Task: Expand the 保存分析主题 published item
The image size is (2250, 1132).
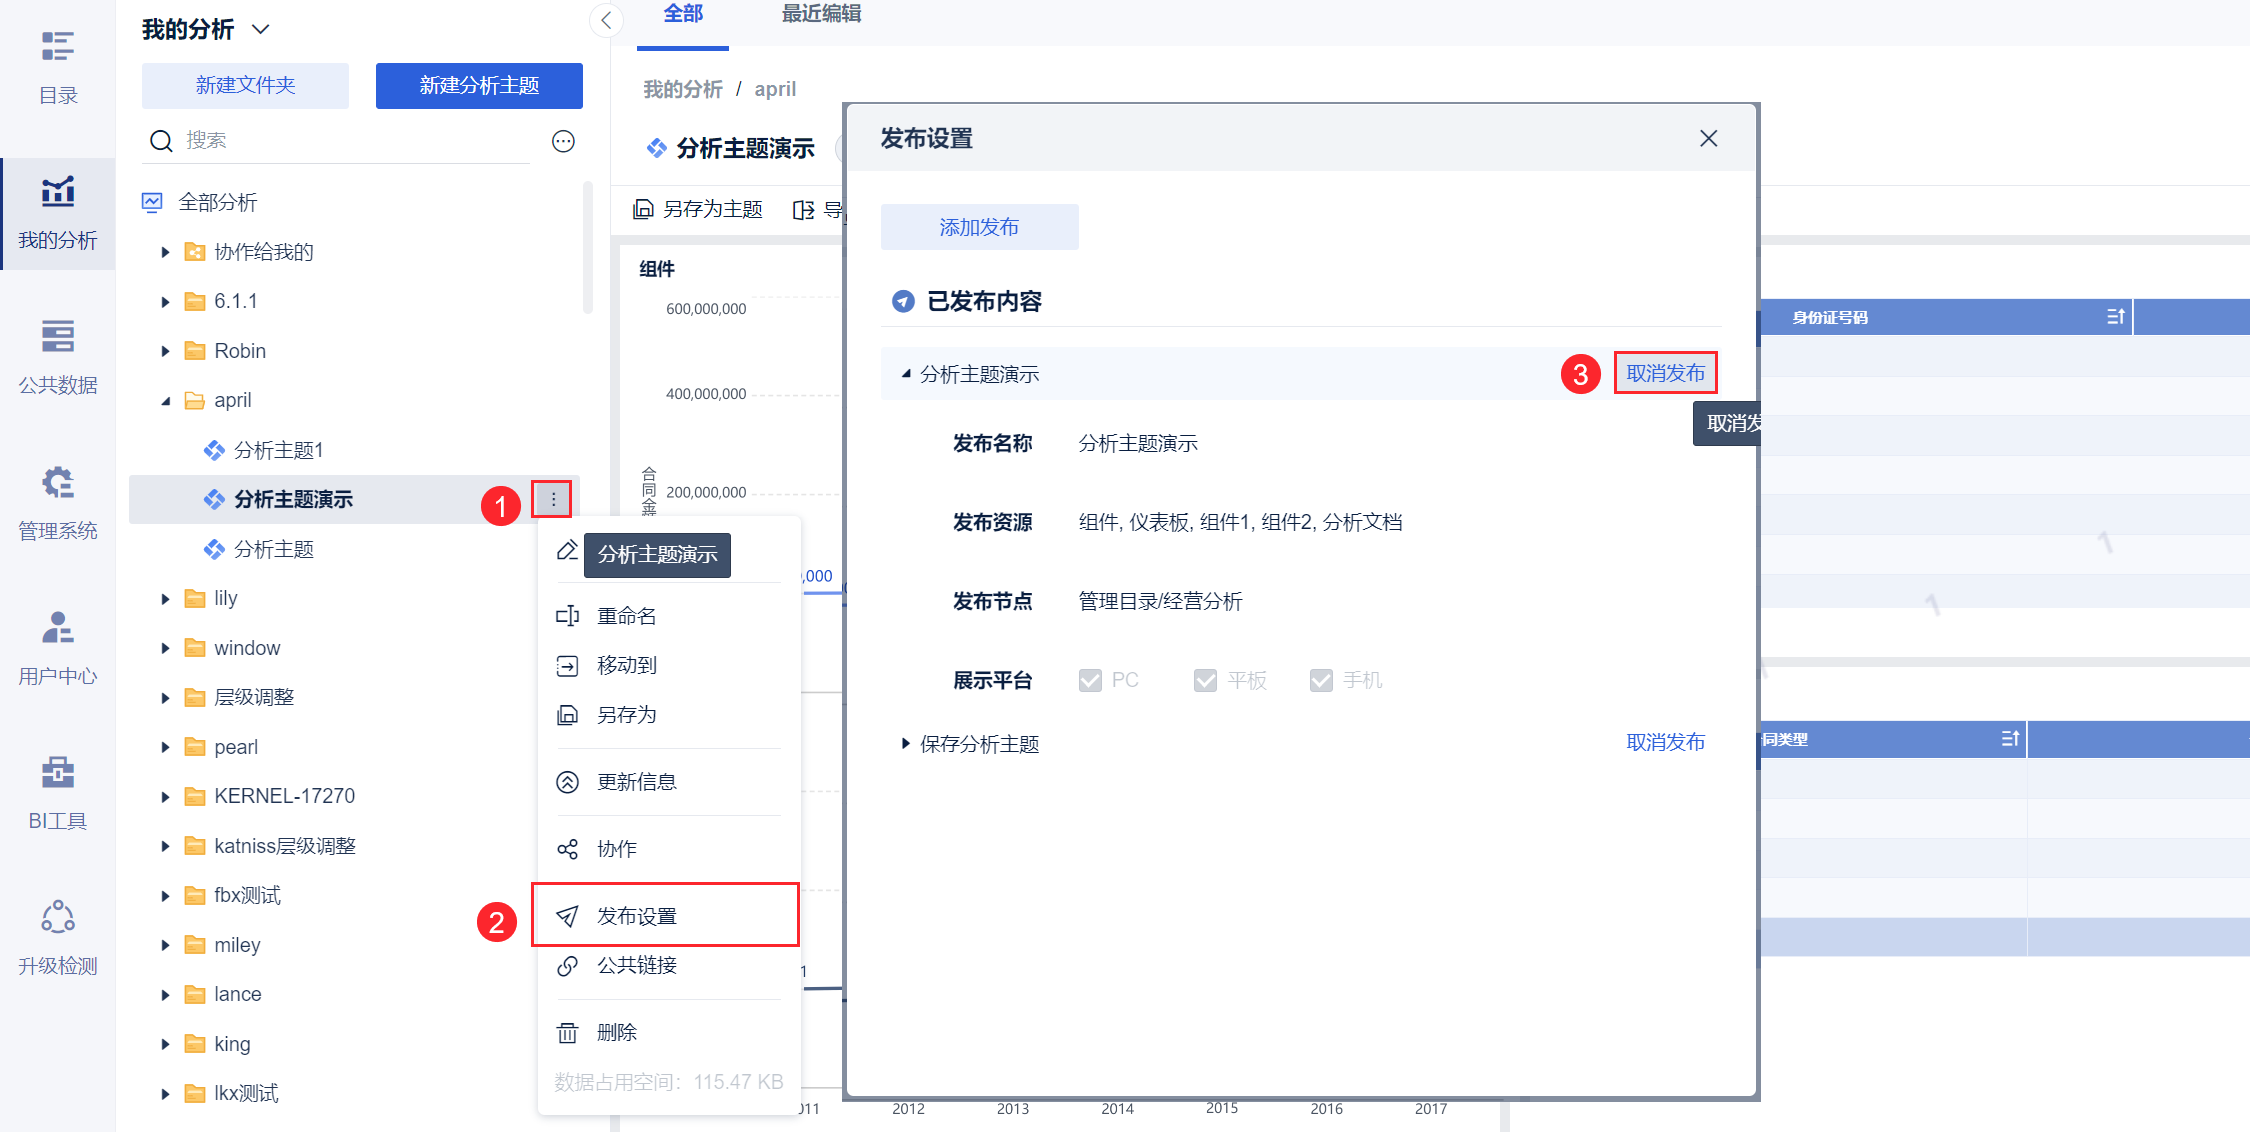Action: [905, 743]
